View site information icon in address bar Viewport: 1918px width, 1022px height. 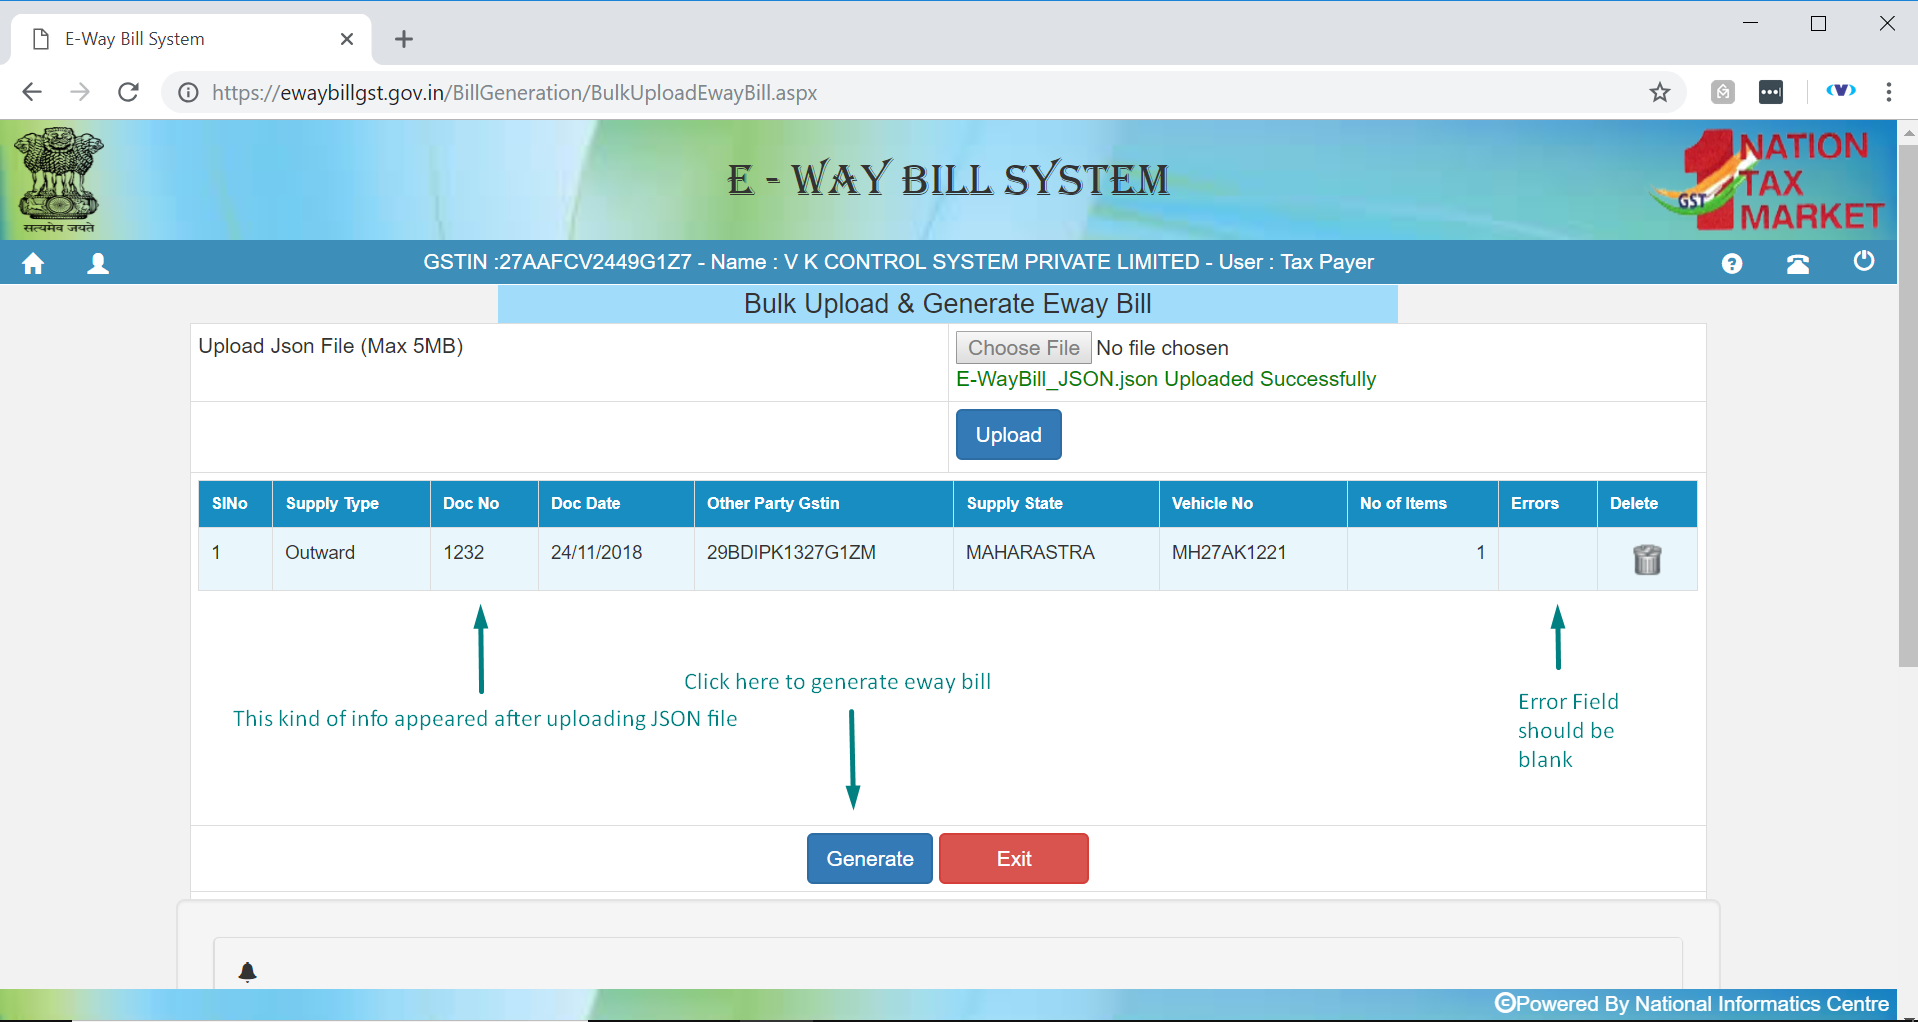(188, 93)
